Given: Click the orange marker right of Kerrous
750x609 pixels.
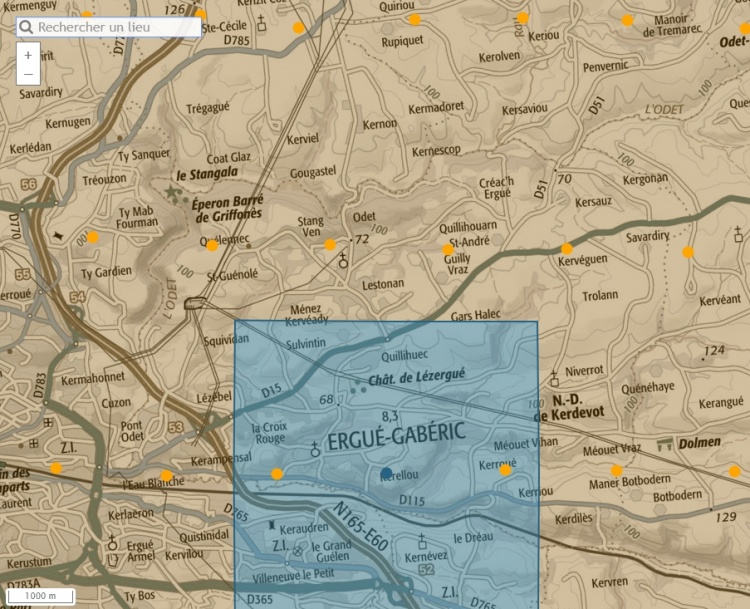Looking at the screenshot, I should 506,470.
